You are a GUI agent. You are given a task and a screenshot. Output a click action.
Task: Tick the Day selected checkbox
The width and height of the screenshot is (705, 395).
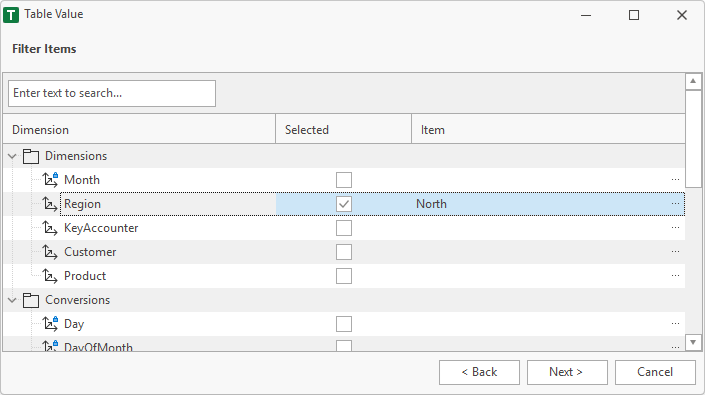tap(344, 324)
